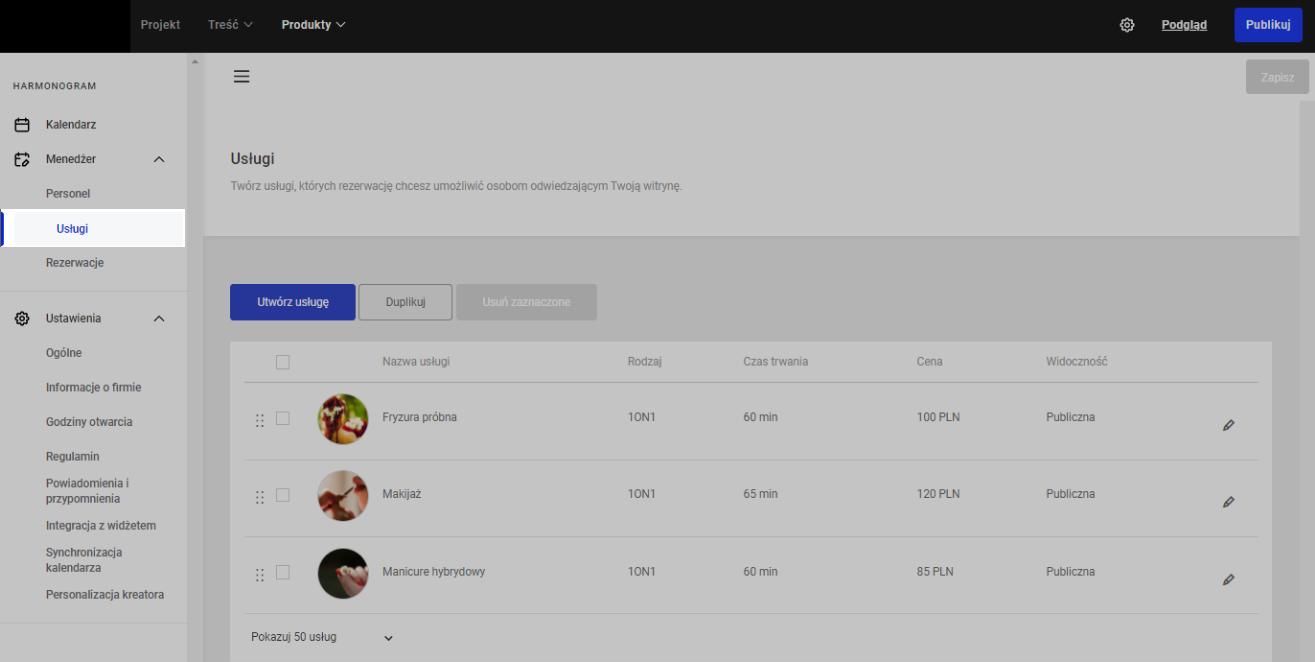Edit Makijaż service with pencil icon
This screenshot has width=1315, height=662.
[1229, 502]
